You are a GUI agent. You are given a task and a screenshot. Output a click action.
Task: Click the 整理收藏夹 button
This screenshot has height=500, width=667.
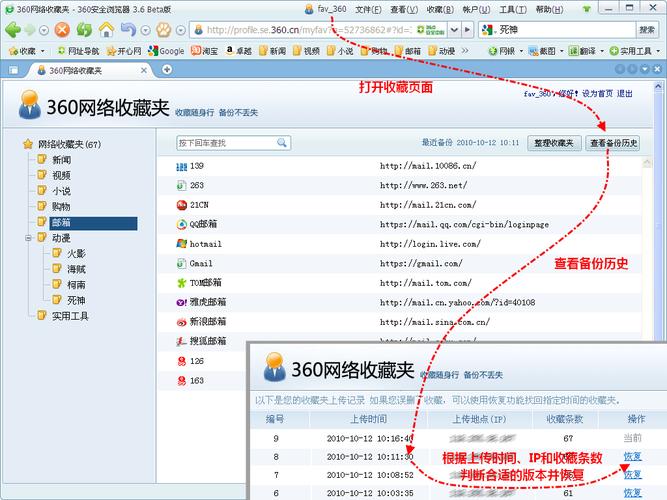tap(555, 143)
